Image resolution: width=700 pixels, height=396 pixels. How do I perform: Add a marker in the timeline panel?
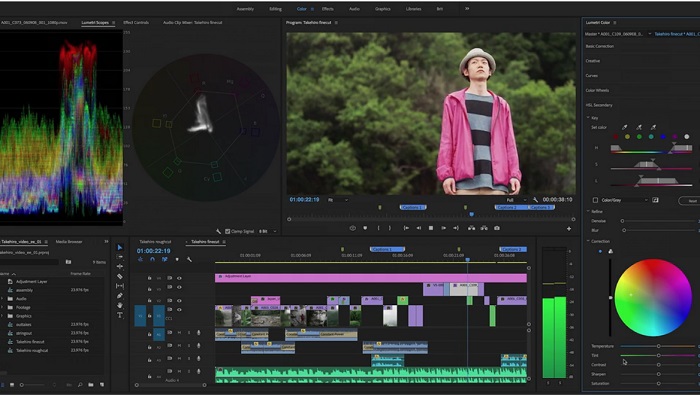[177, 259]
